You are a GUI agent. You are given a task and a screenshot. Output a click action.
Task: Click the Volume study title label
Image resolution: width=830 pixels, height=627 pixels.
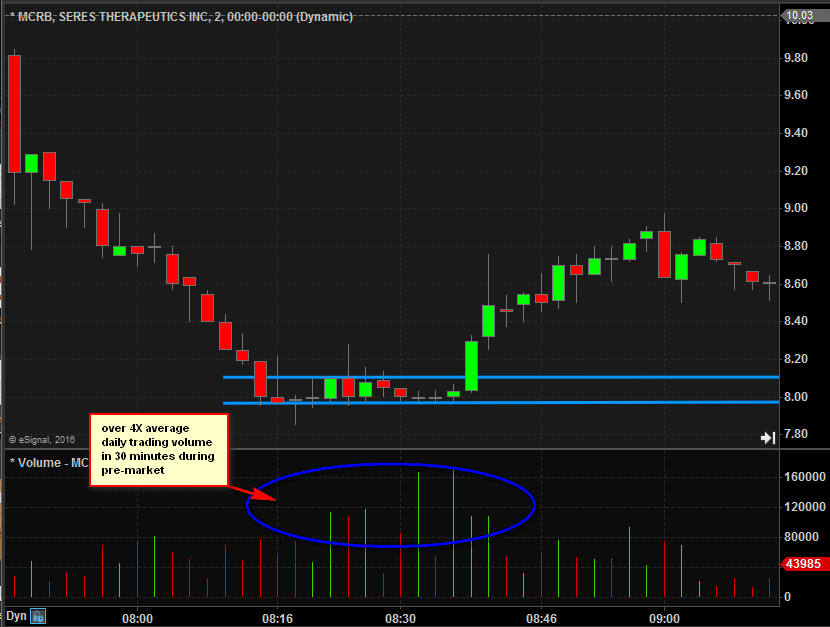click(x=49, y=462)
